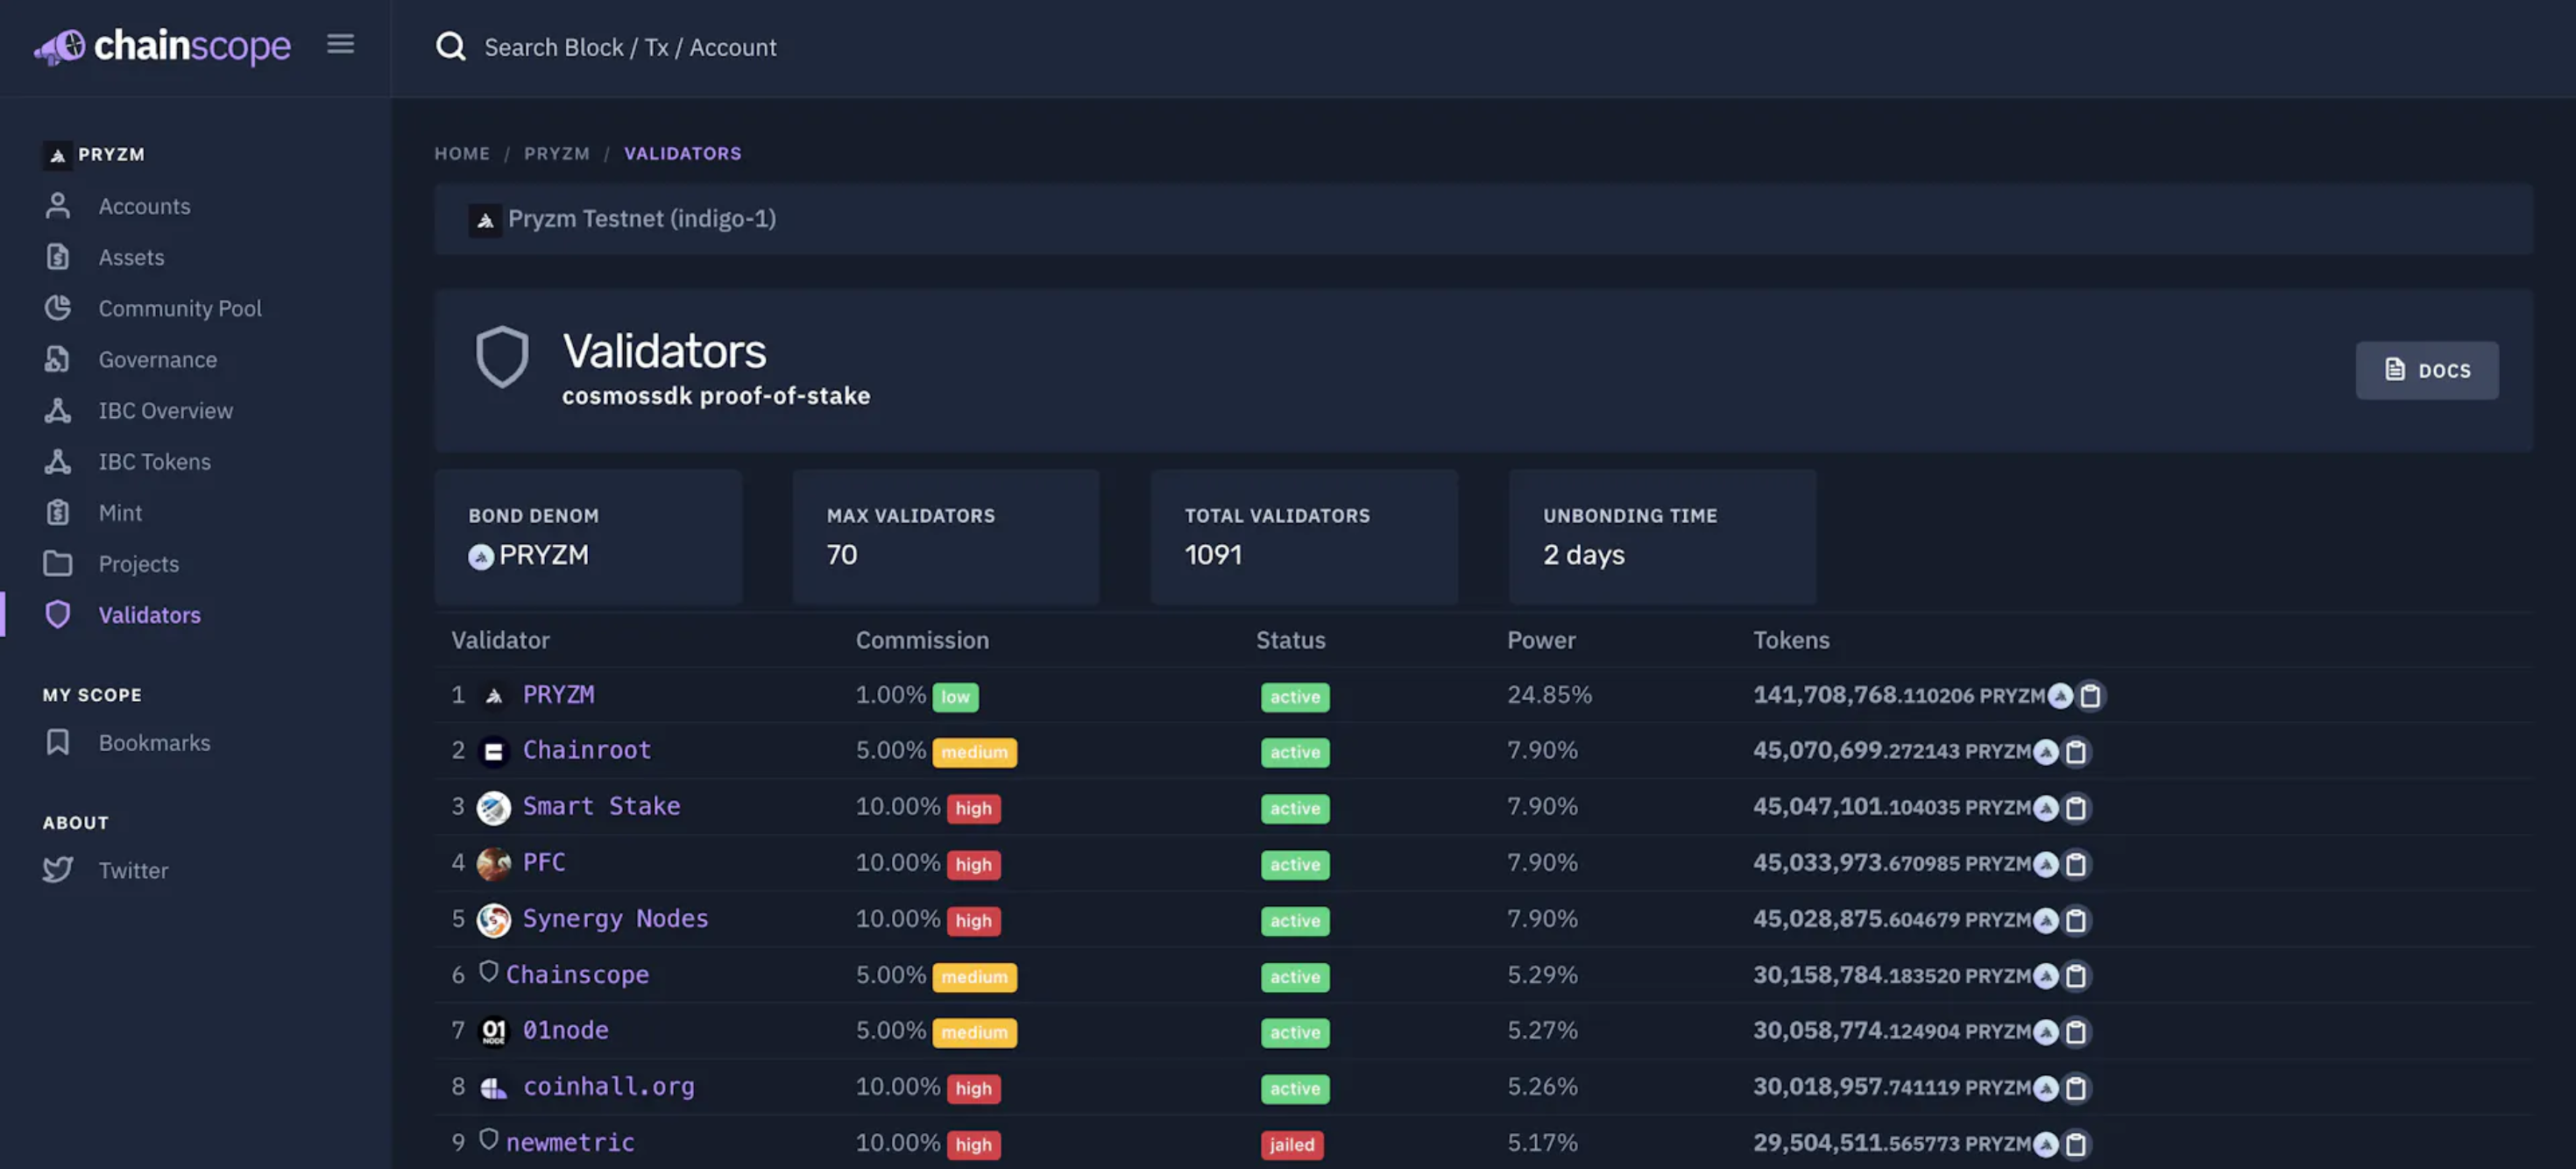Open Bookmarks under My Scope

click(154, 742)
